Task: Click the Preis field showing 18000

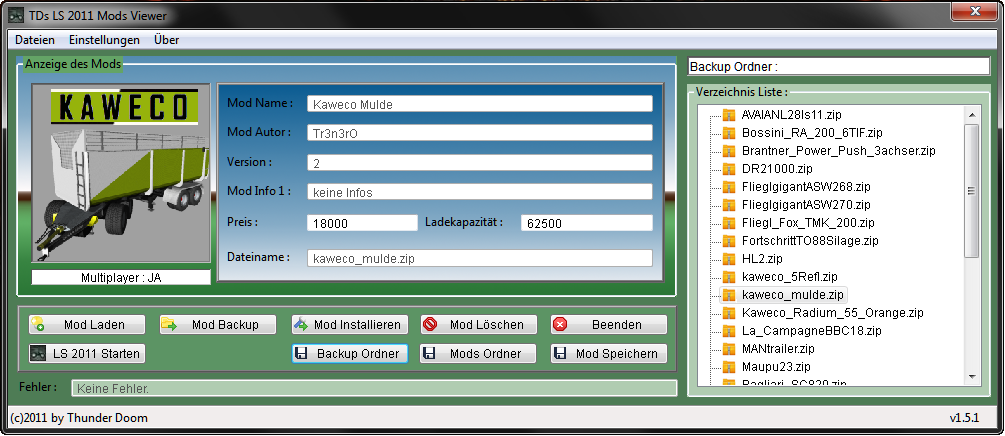Action: click(x=362, y=222)
